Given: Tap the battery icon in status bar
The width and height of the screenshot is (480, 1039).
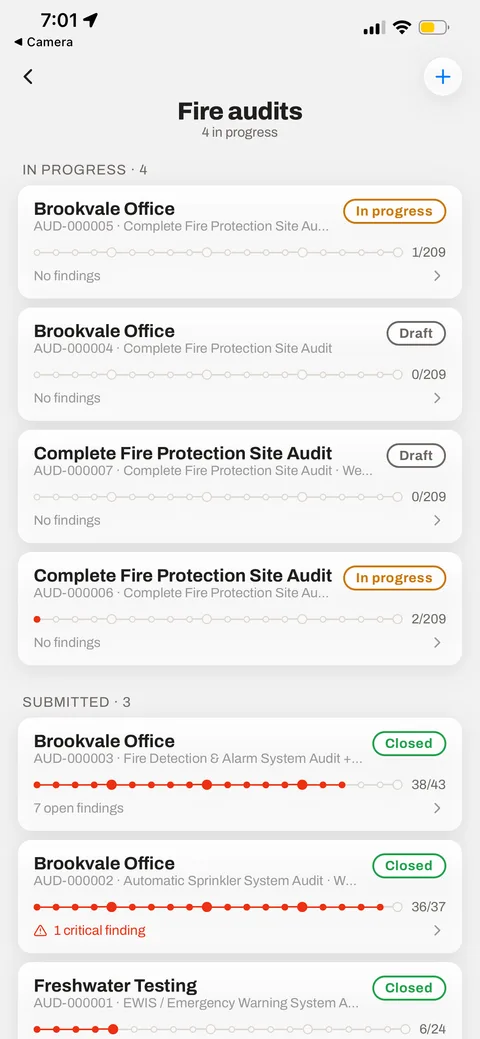Looking at the screenshot, I should [434, 28].
